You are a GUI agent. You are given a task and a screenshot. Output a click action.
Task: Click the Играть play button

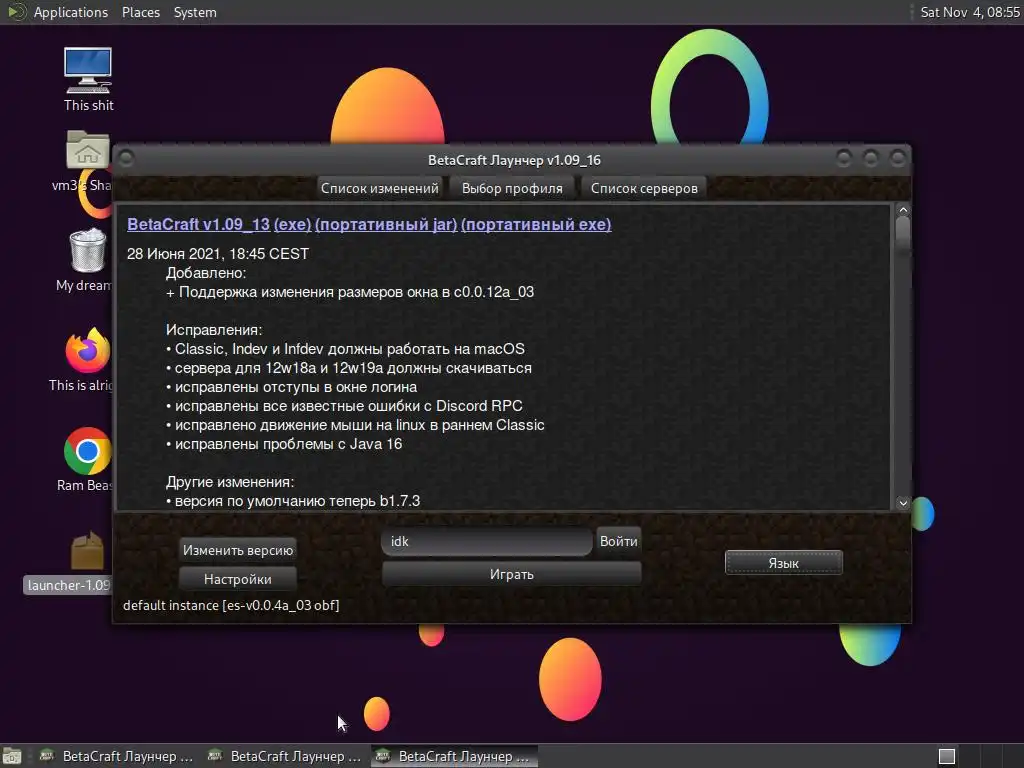(511, 574)
